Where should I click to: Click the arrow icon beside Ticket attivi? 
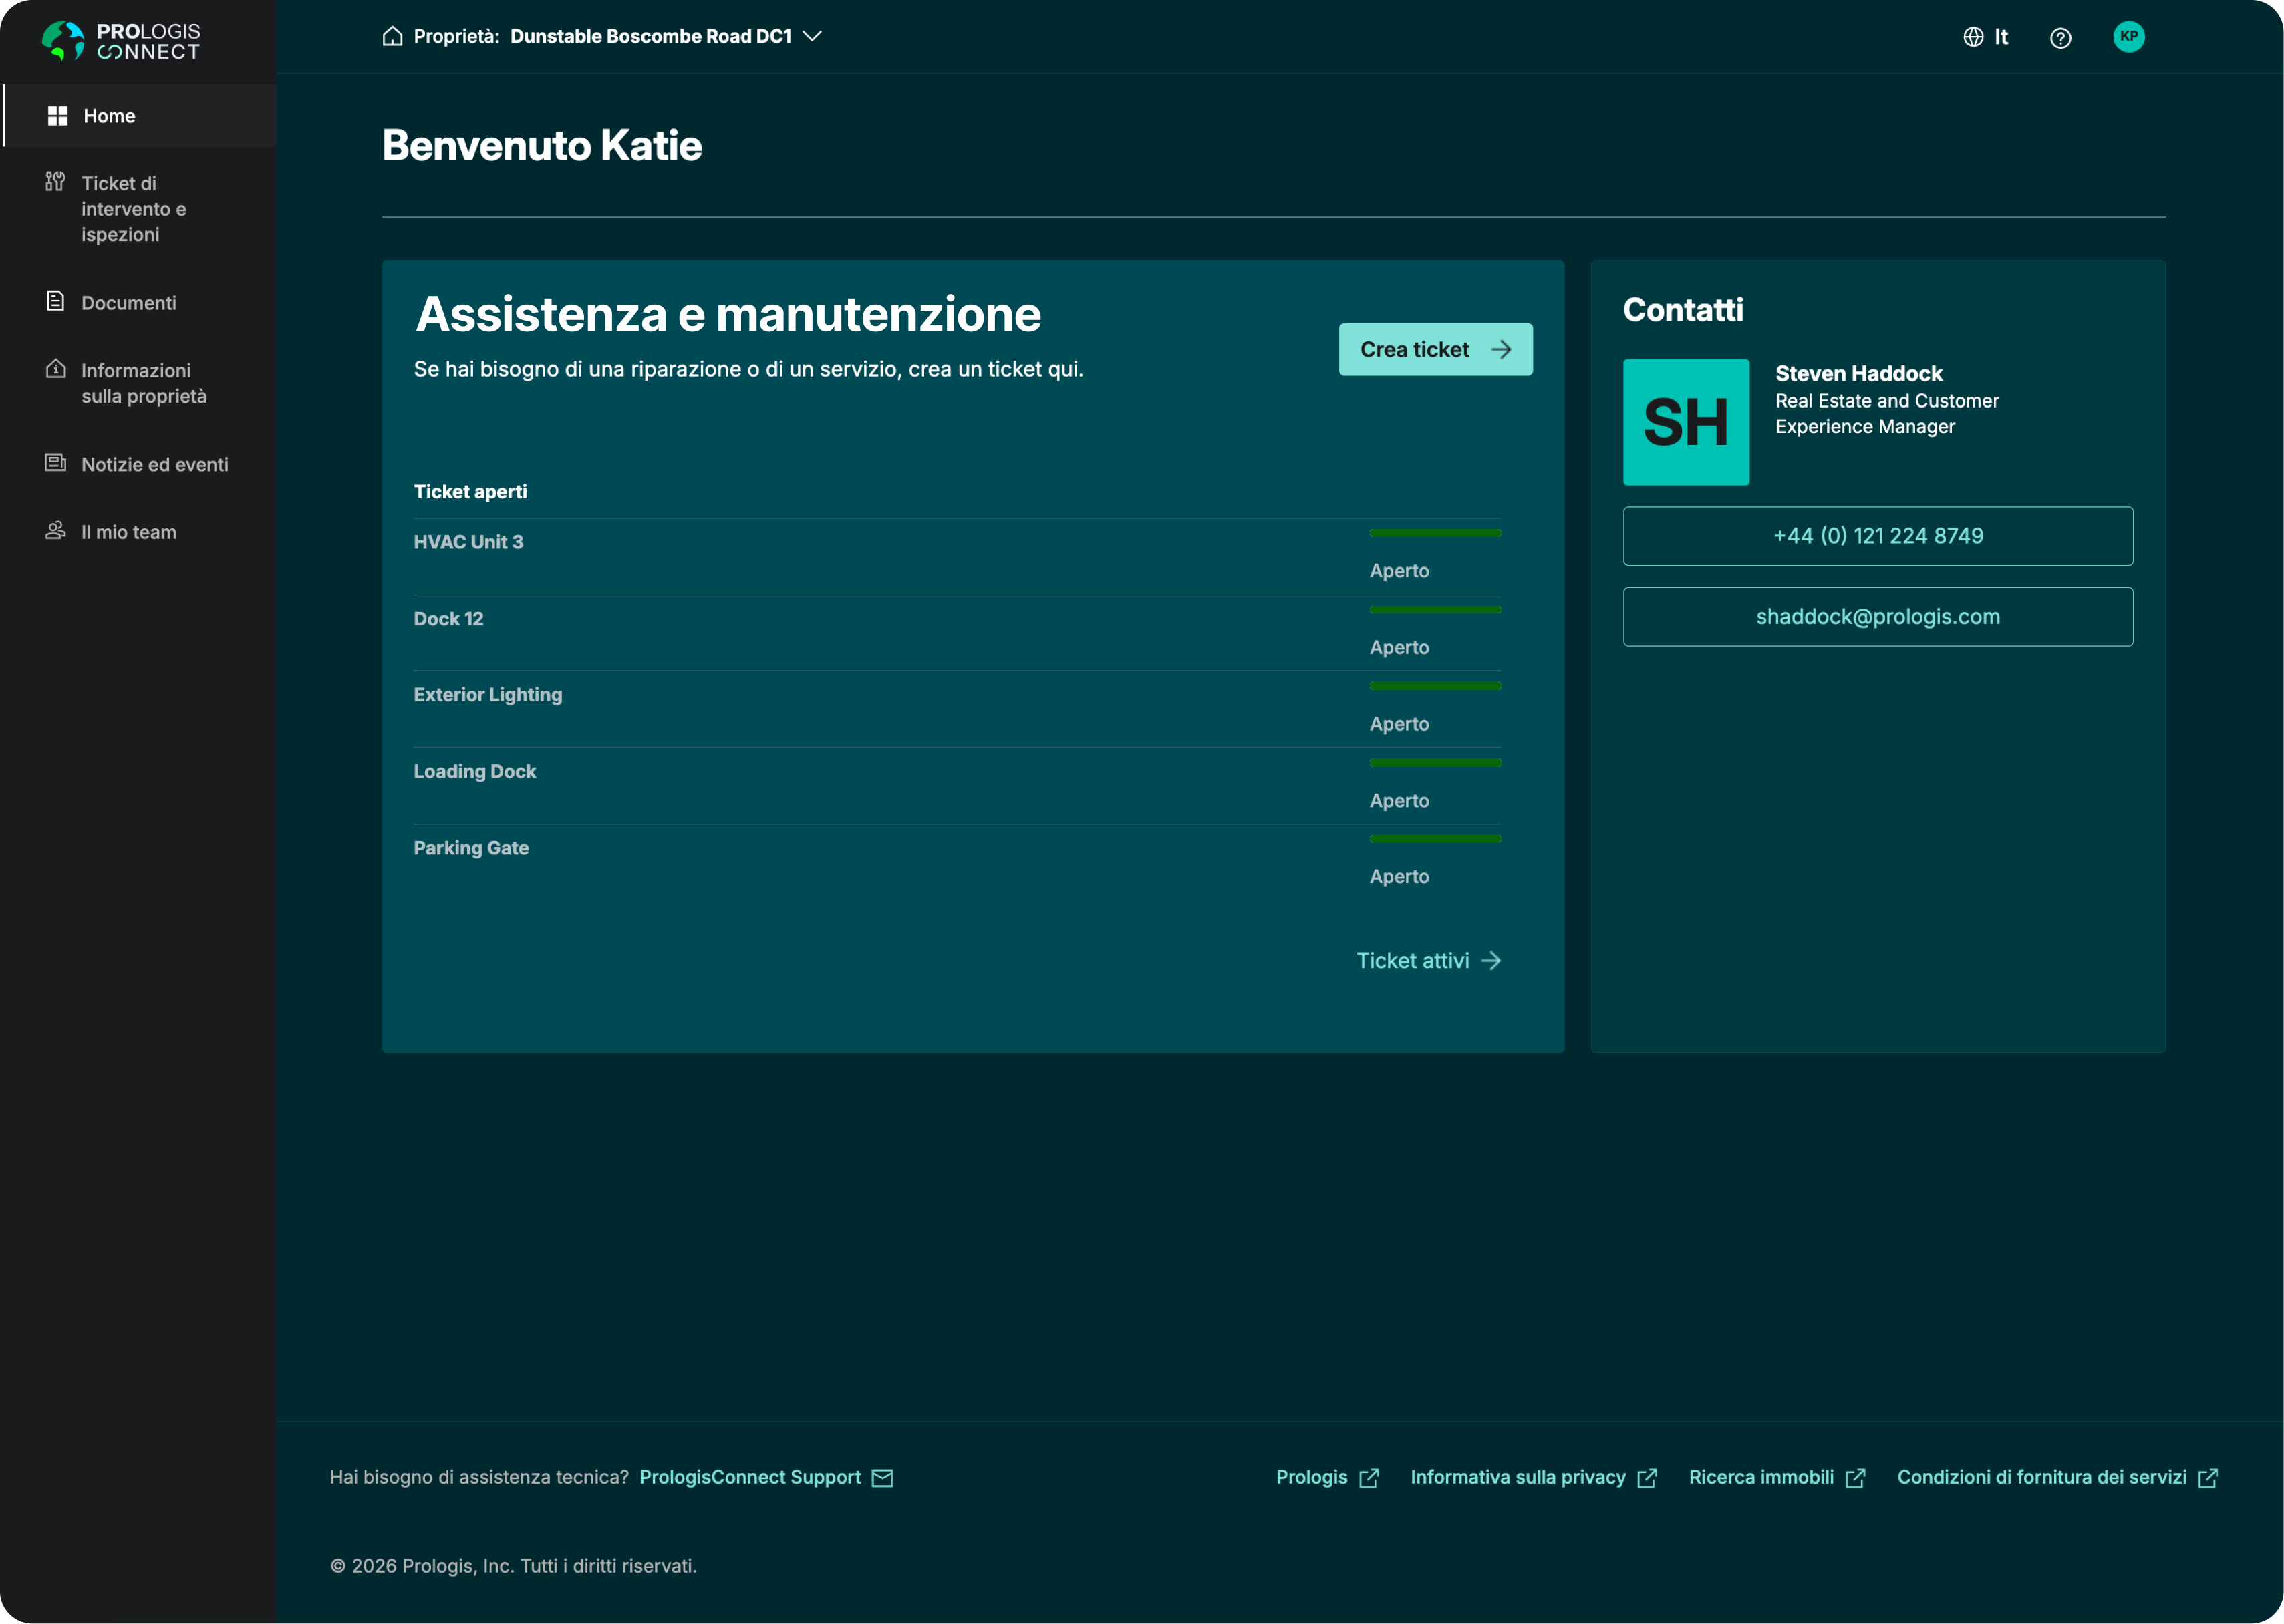tap(1491, 960)
